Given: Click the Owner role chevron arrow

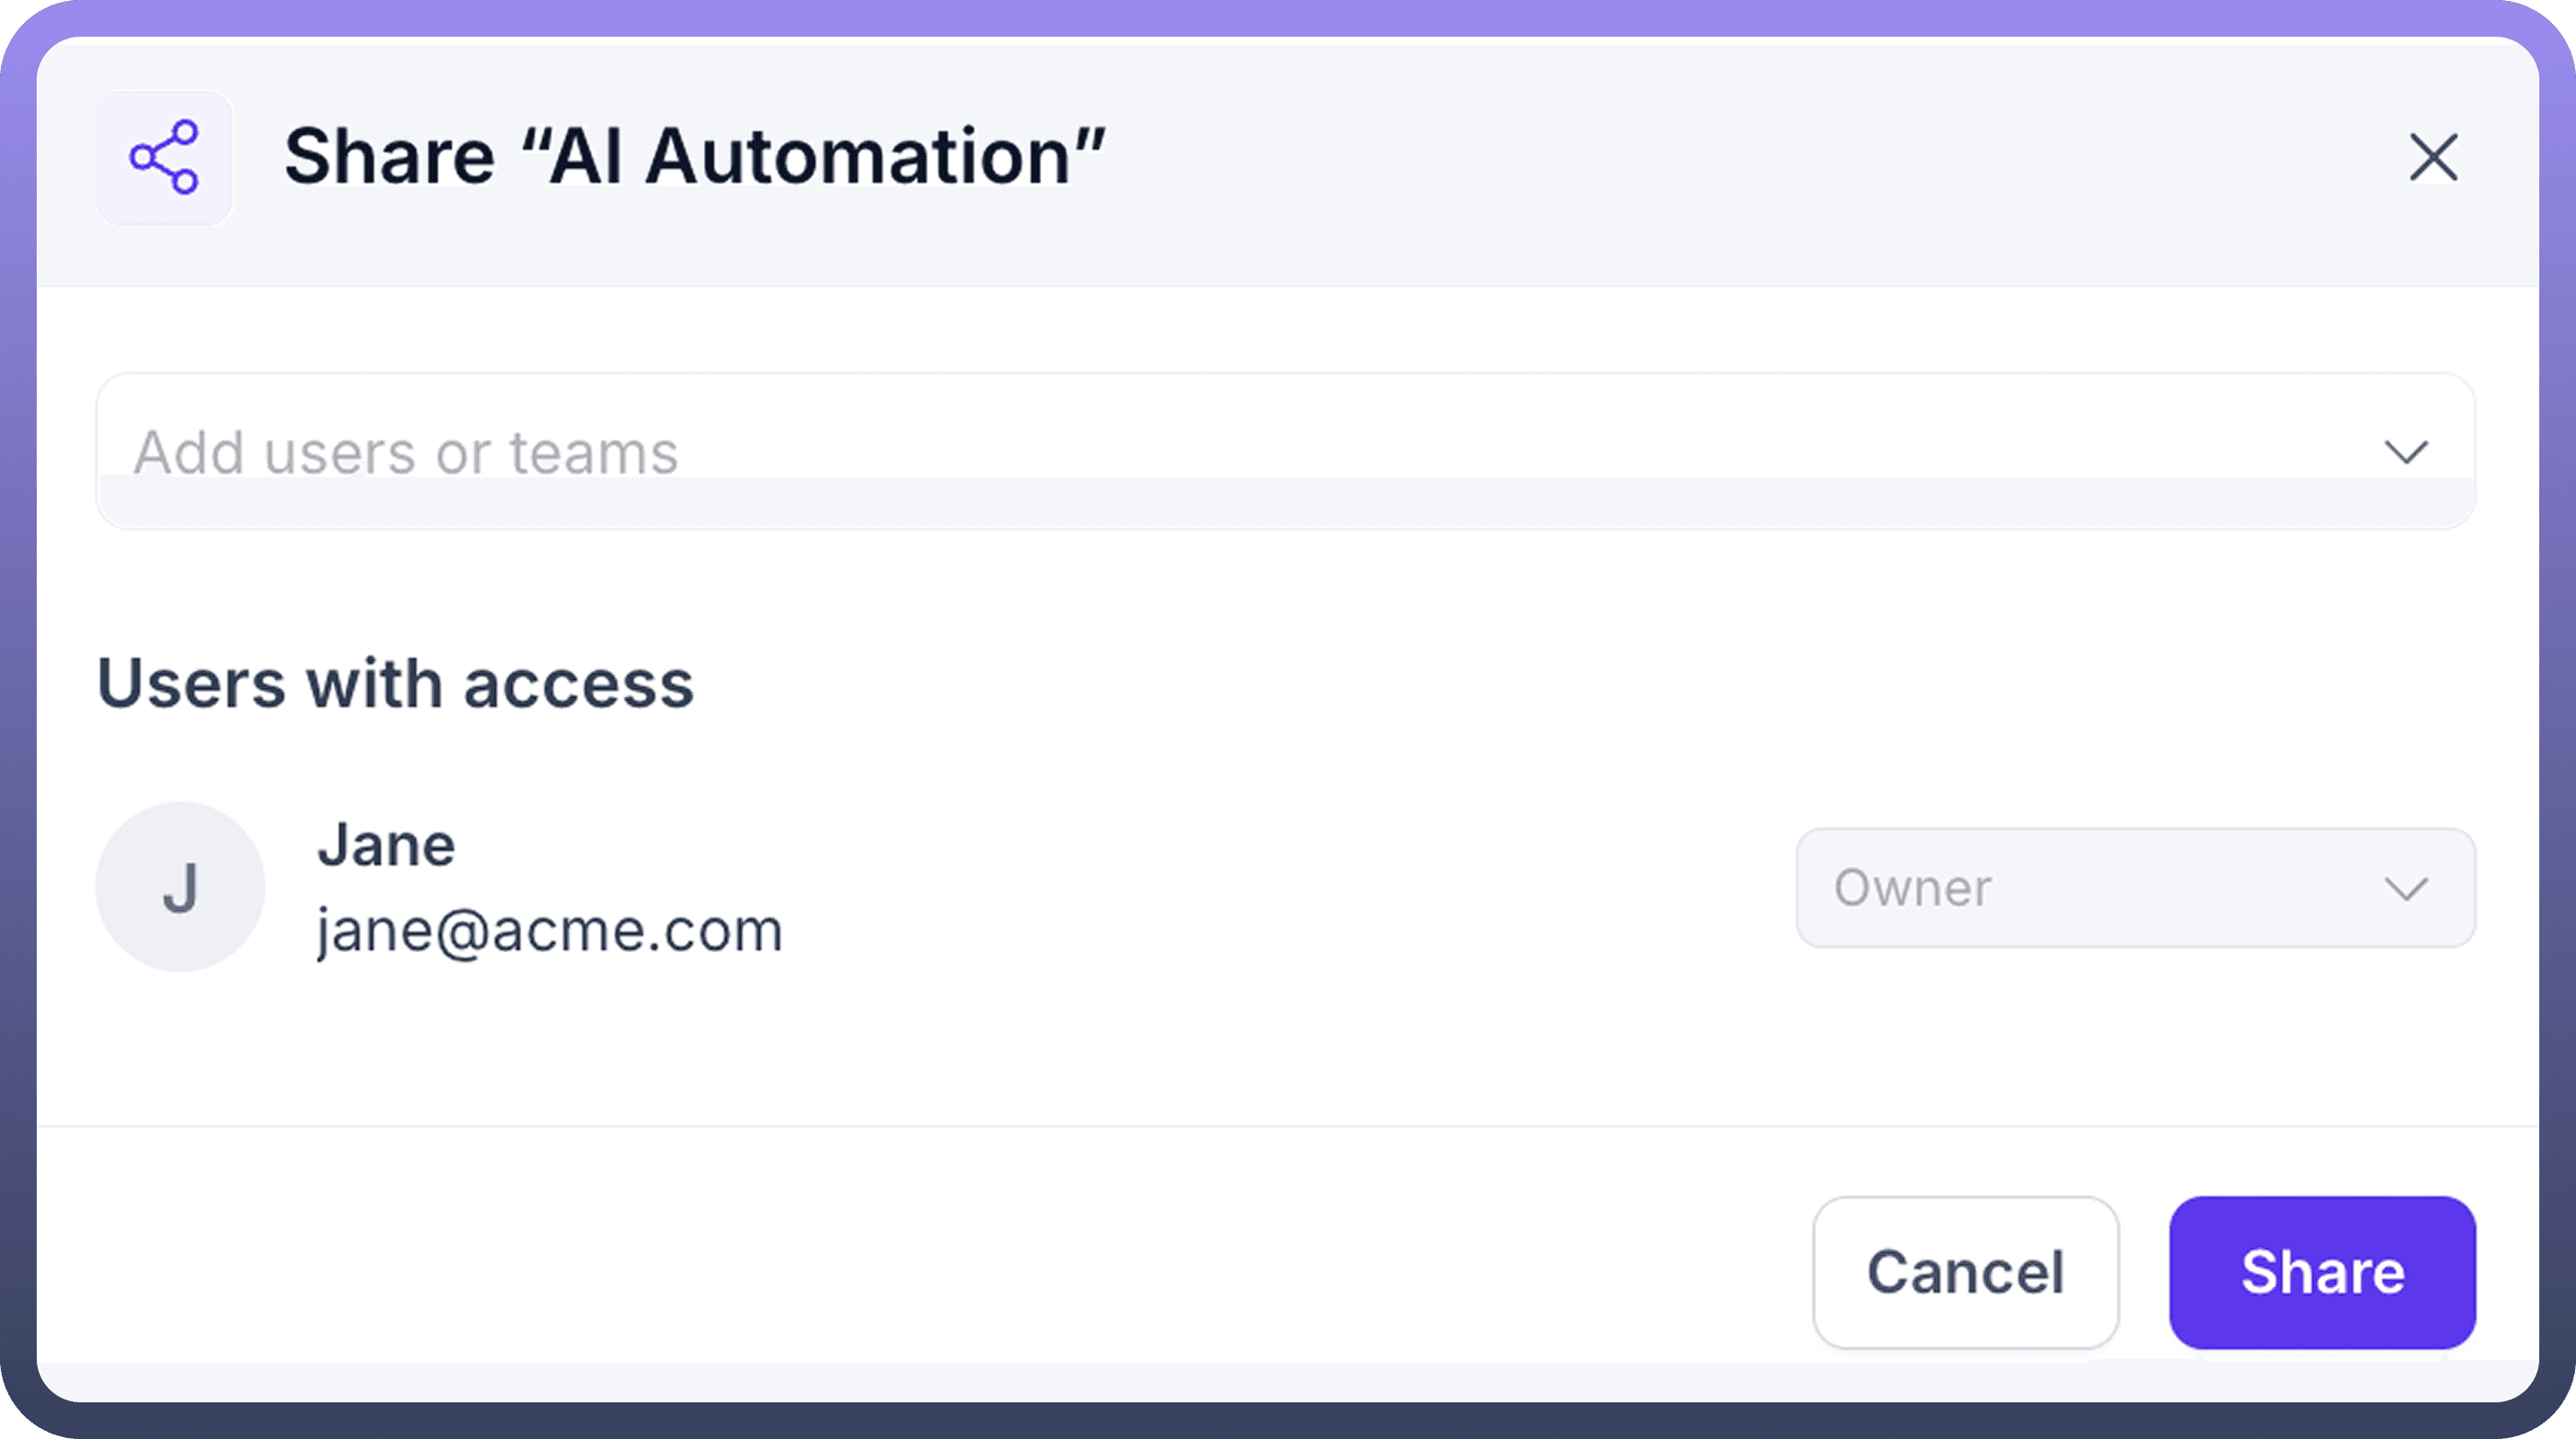Looking at the screenshot, I should (2405, 888).
